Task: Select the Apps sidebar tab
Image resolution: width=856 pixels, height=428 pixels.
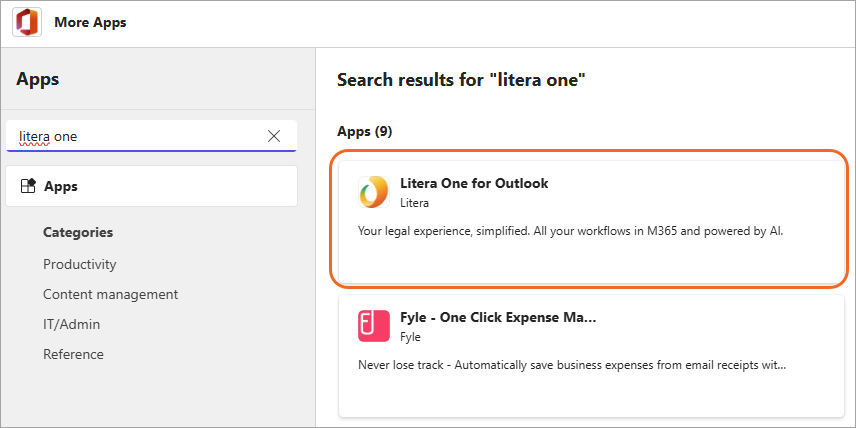Action: [151, 186]
